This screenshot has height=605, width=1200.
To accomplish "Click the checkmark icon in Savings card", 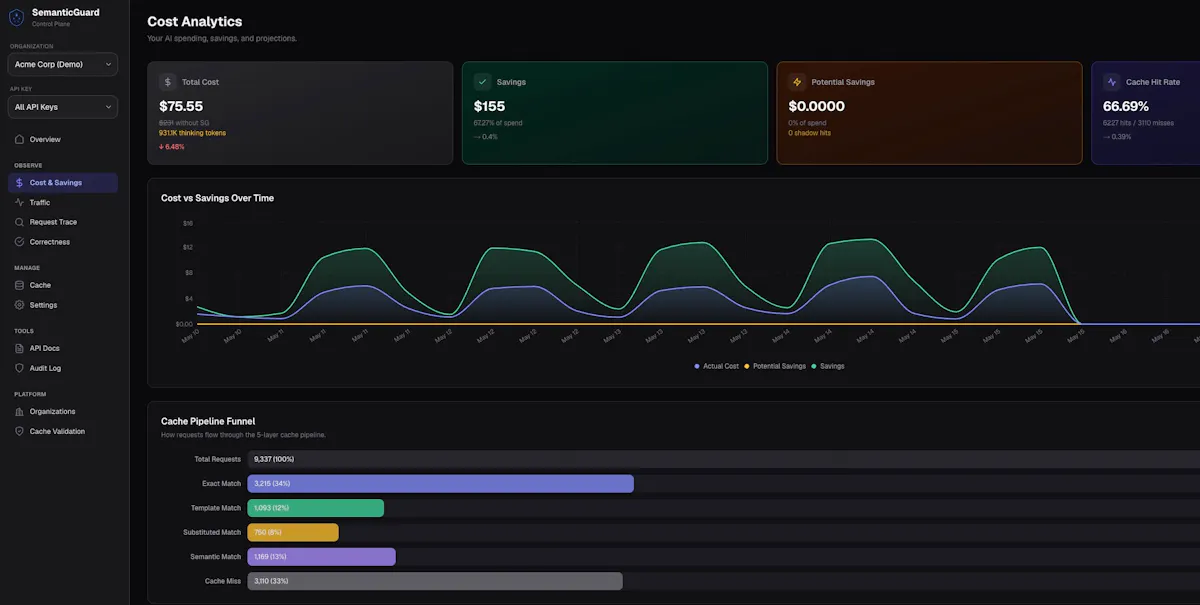I will click(483, 82).
